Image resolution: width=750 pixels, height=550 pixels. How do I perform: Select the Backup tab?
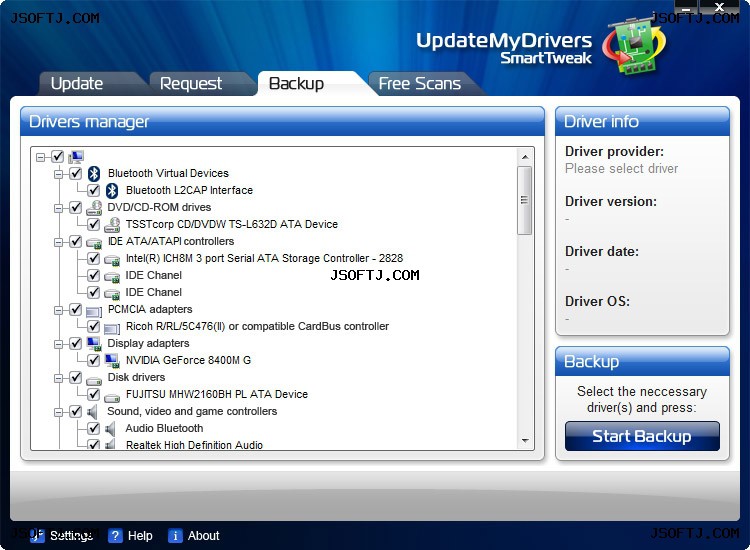(297, 84)
